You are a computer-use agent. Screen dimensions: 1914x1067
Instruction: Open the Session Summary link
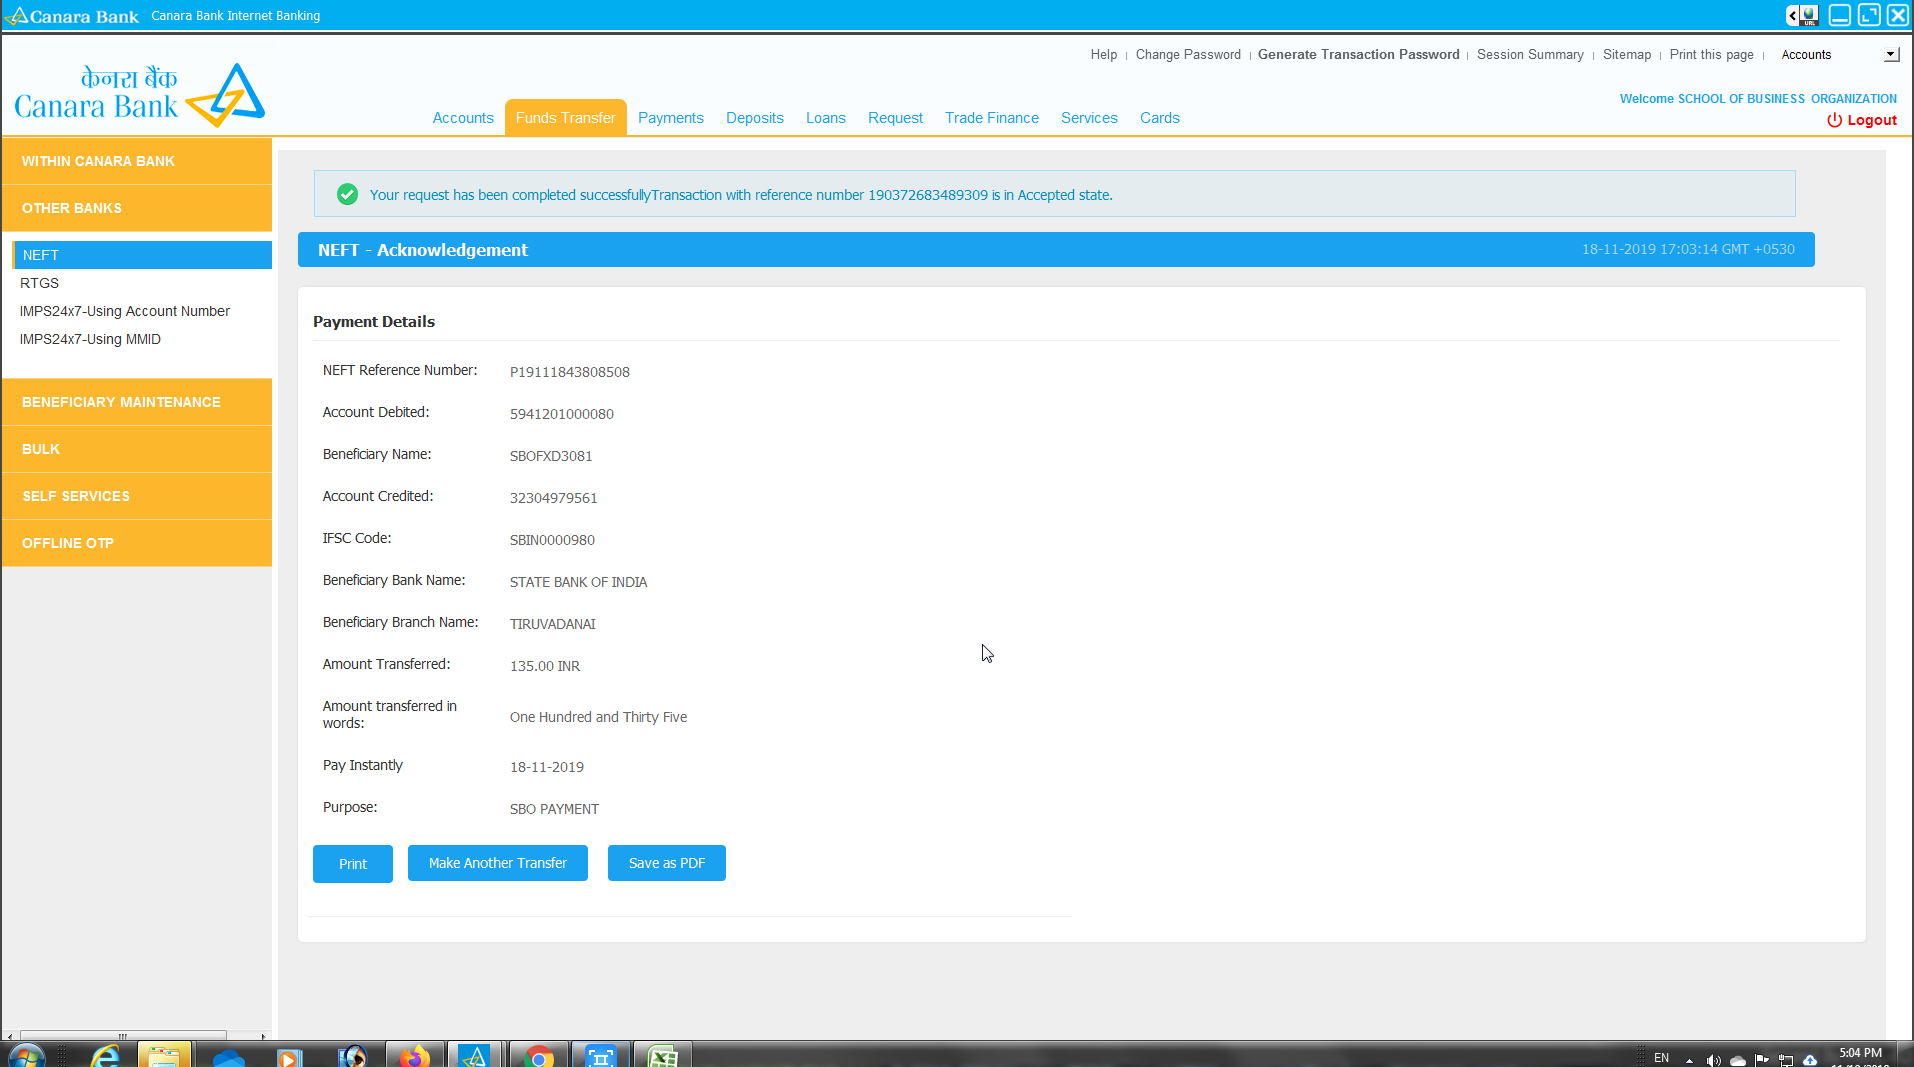pos(1530,55)
